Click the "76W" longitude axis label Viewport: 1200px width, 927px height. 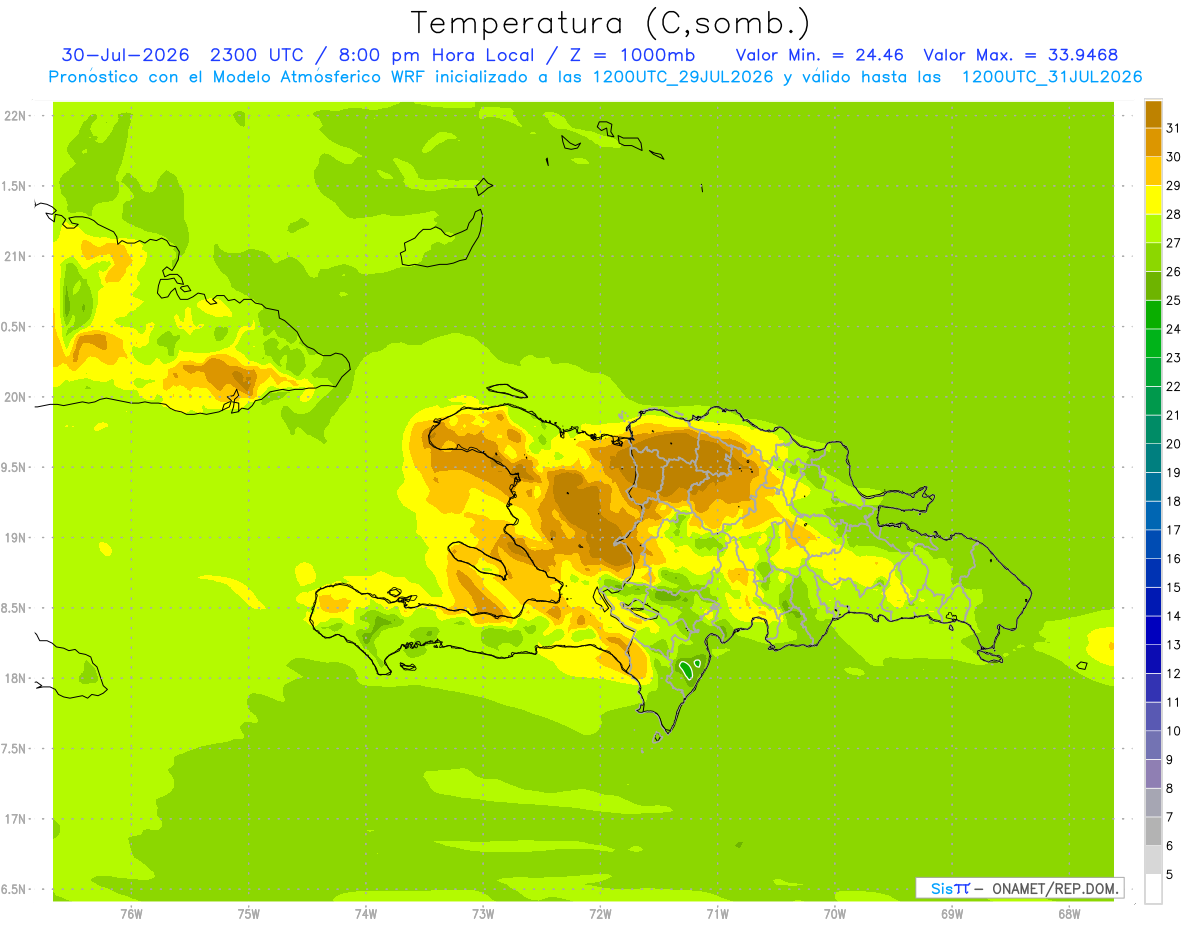tap(131, 914)
